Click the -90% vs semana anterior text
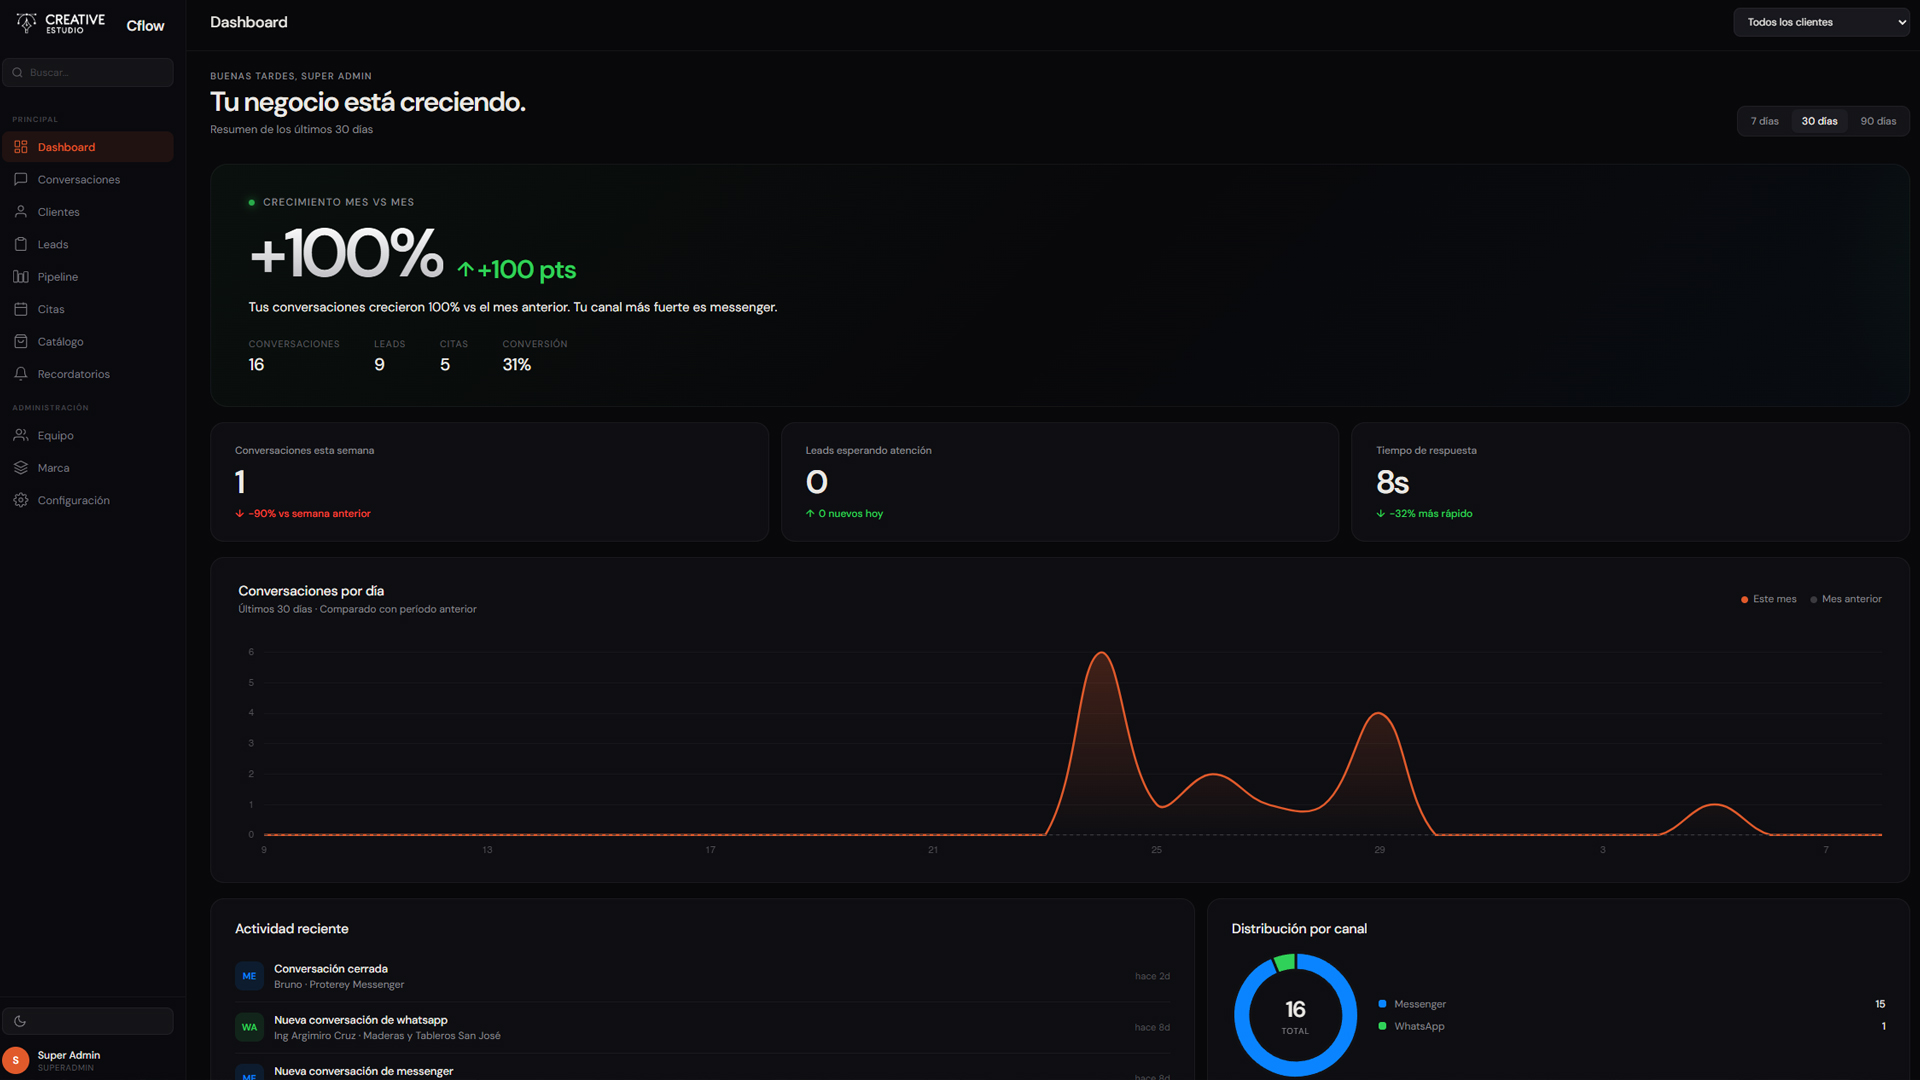The height and width of the screenshot is (1080, 1920). pyautogui.click(x=303, y=514)
